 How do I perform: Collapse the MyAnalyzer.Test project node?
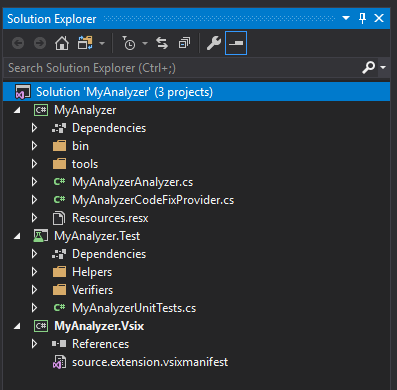point(17,236)
